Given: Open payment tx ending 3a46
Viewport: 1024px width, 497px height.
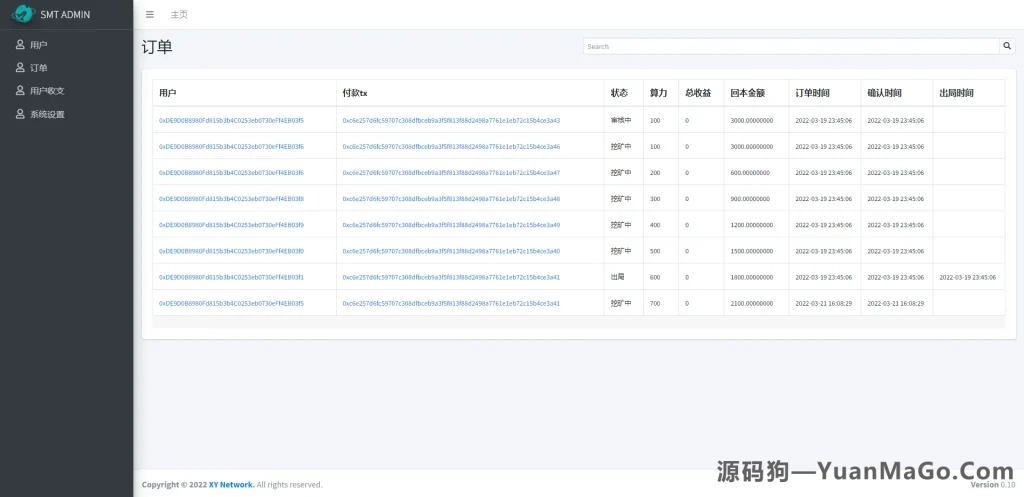Looking at the screenshot, I should pos(451,146).
